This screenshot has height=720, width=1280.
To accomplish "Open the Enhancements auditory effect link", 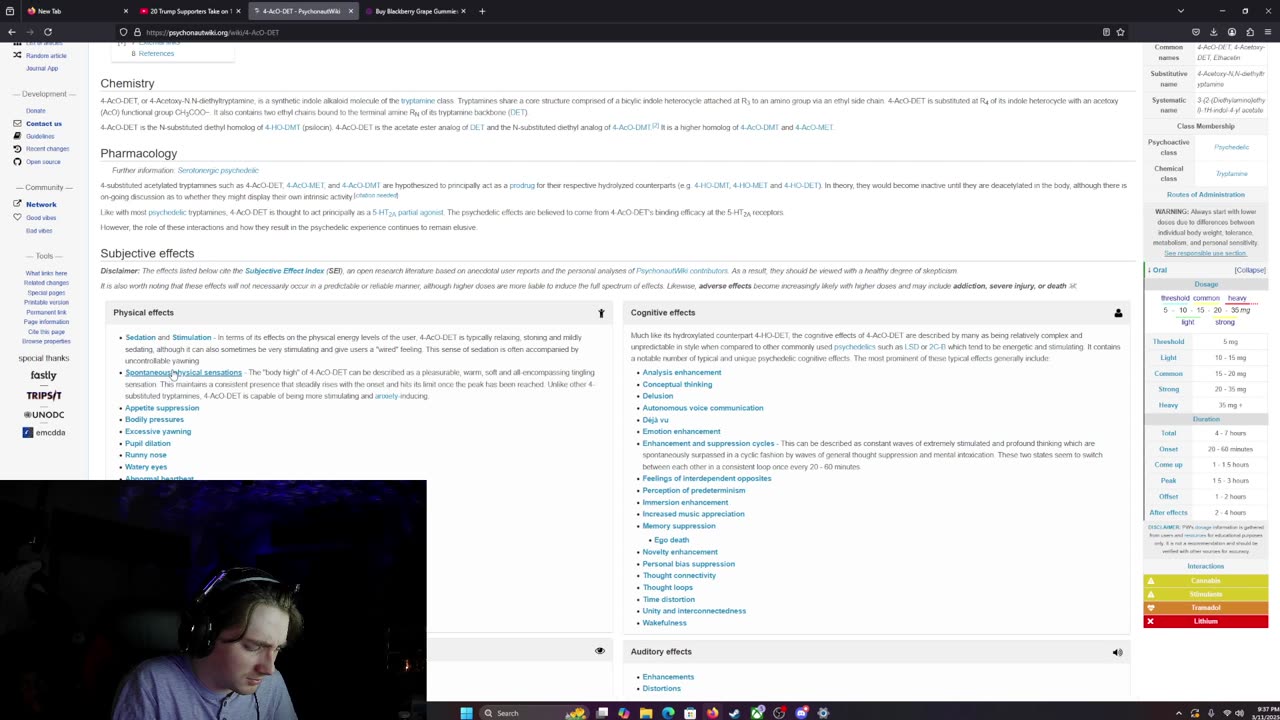I will (x=668, y=677).
